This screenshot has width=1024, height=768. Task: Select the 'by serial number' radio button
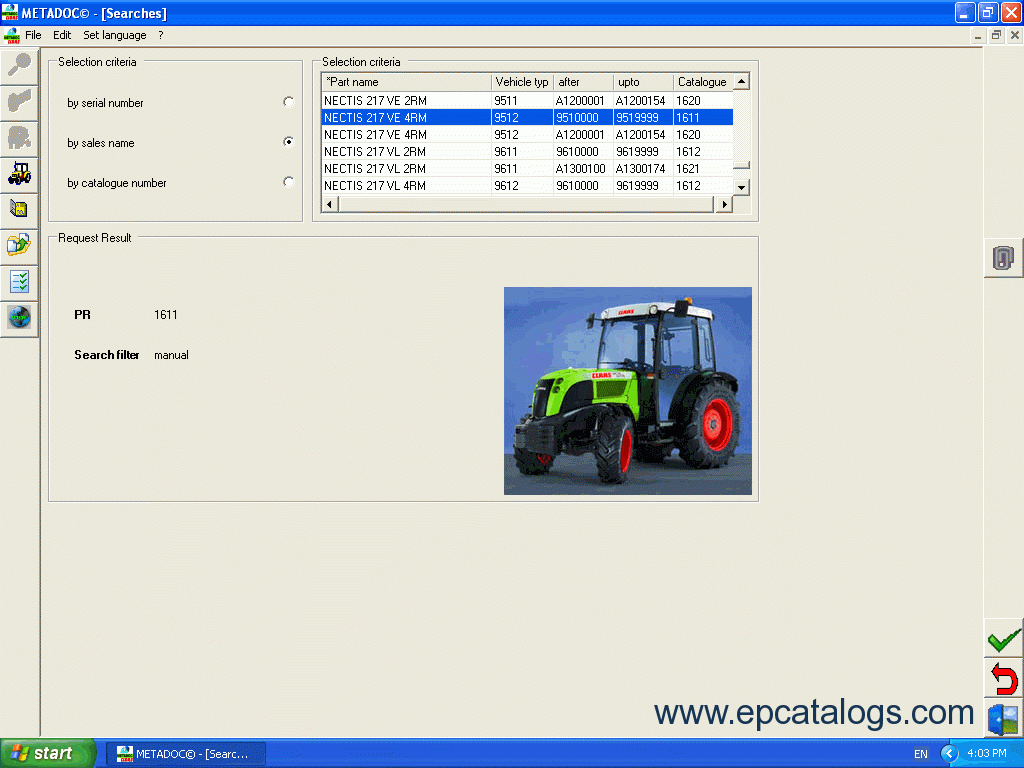[x=288, y=102]
